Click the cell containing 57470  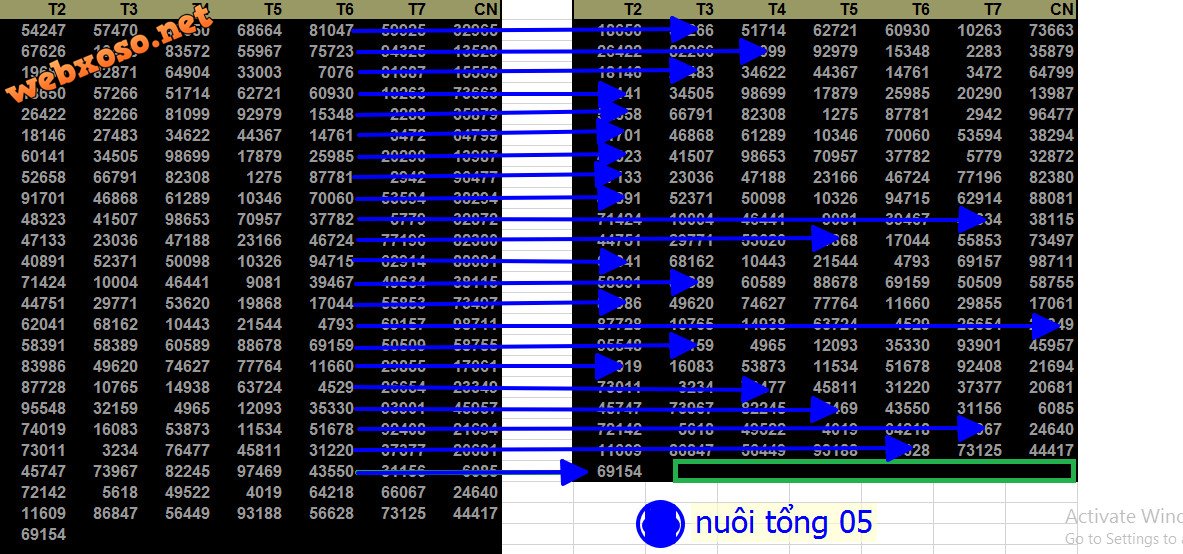[115, 31]
